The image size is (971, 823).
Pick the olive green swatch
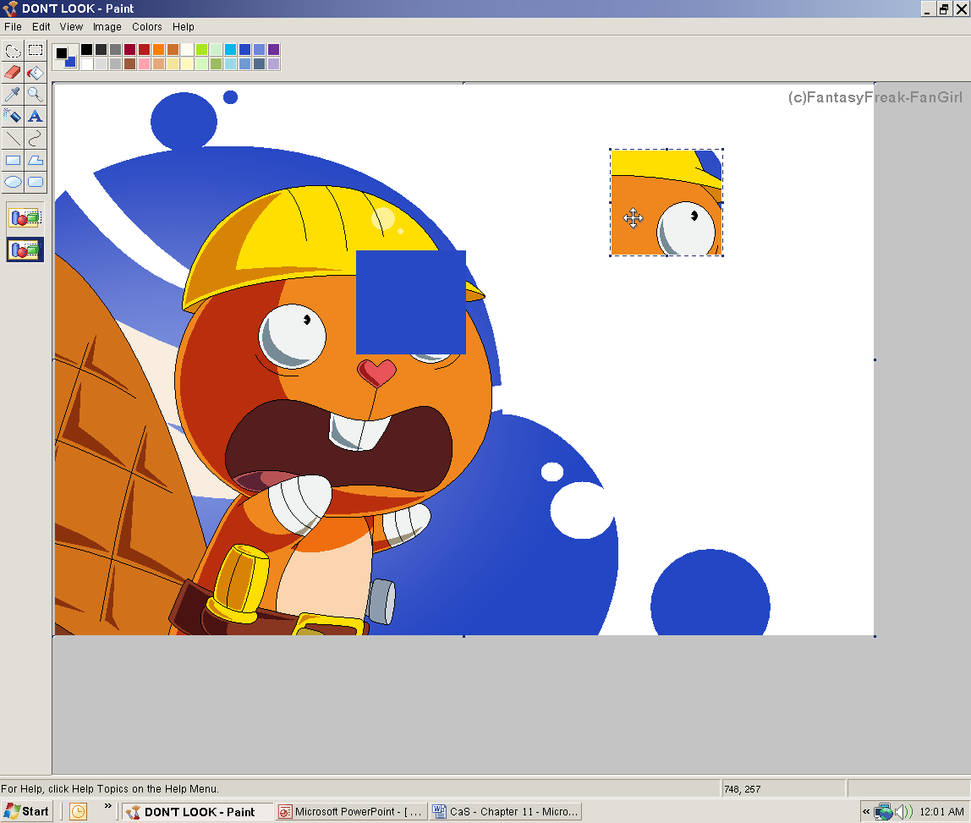coord(216,63)
